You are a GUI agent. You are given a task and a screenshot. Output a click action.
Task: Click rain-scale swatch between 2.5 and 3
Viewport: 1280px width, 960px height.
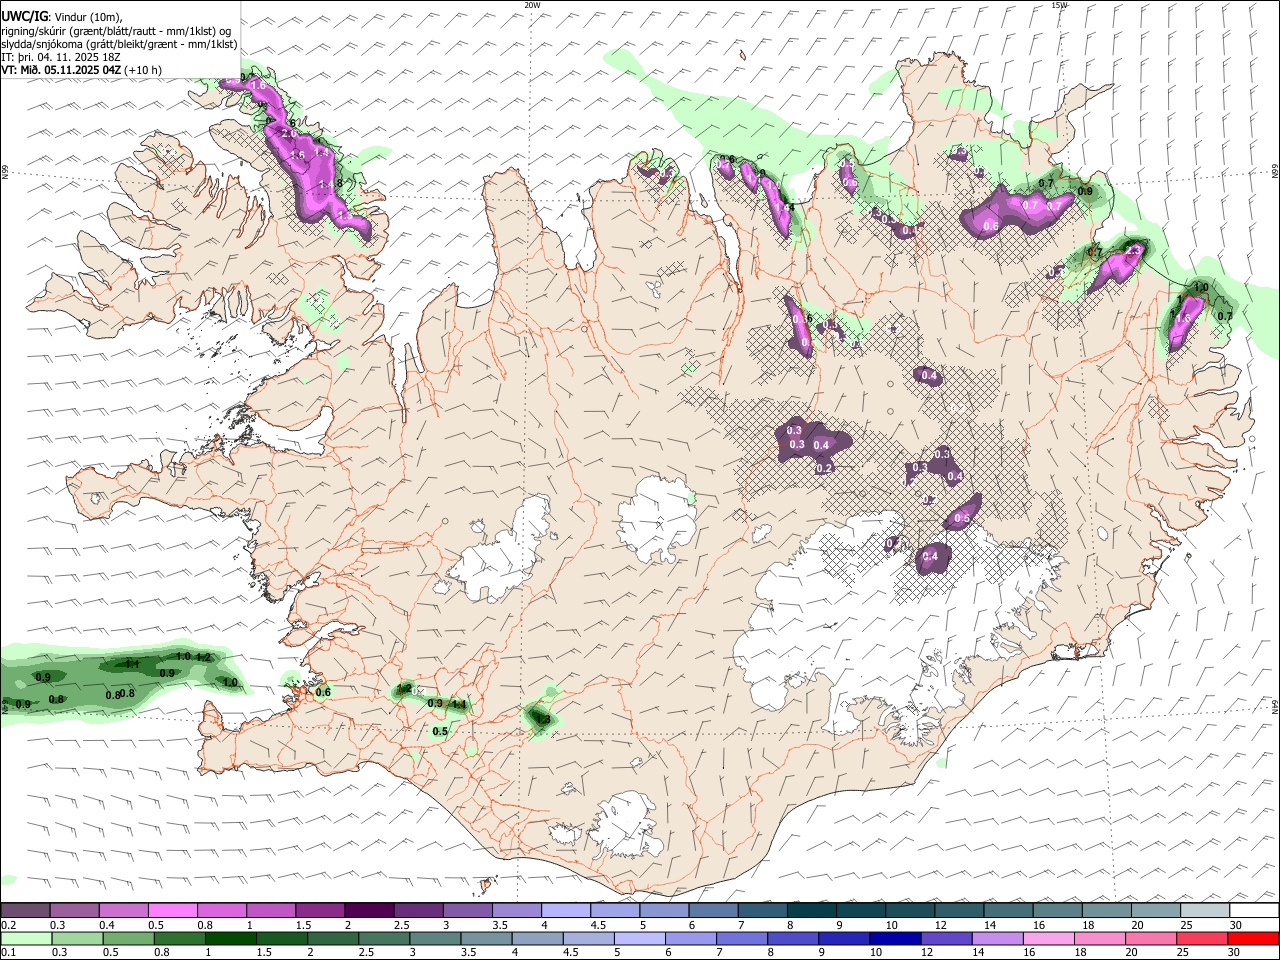click(x=383, y=938)
